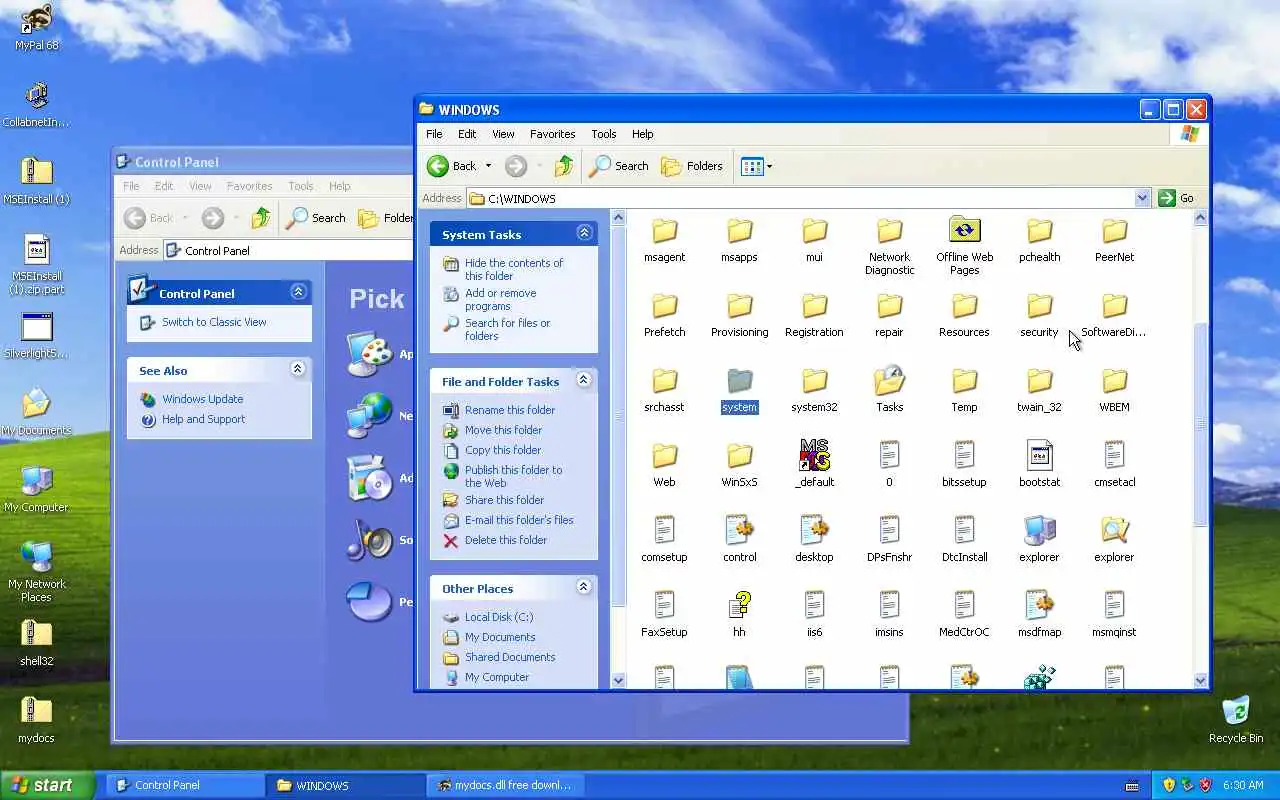1280x800 pixels.
Task: Click Share this folder link
Action: [x=504, y=500]
